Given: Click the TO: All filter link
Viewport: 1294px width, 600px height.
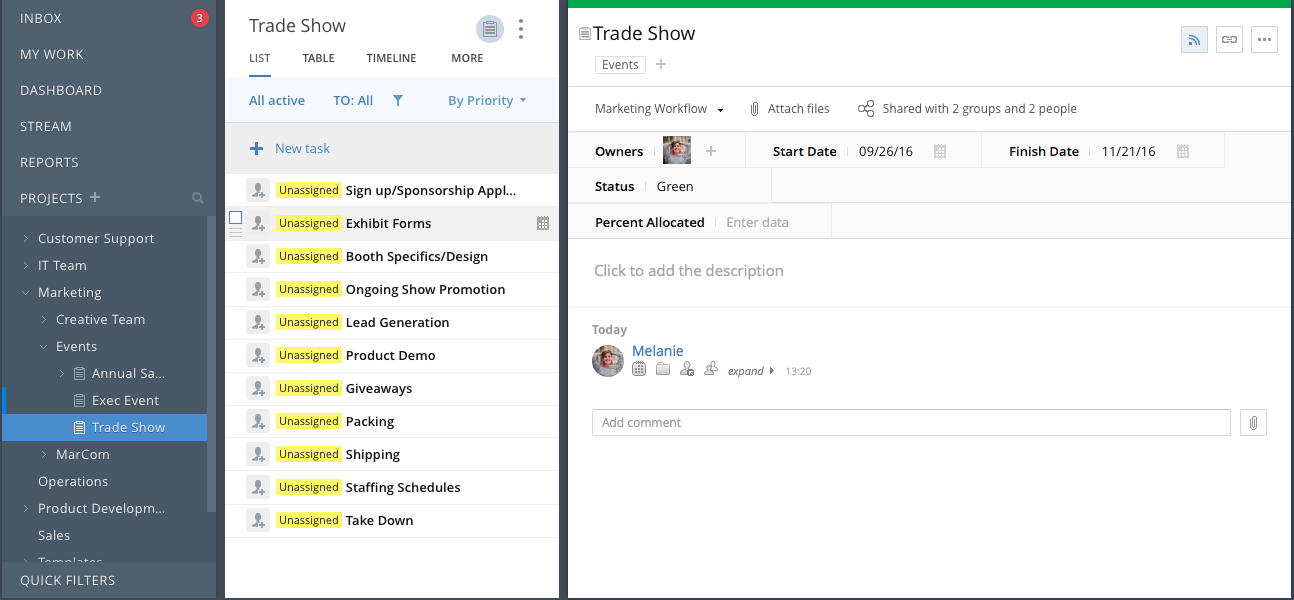Looking at the screenshot, I should 353,100.
